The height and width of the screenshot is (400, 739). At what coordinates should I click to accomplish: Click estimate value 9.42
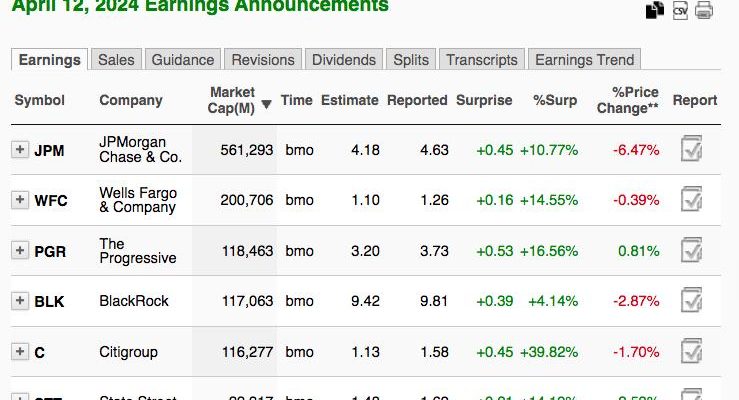click(365, 301)
